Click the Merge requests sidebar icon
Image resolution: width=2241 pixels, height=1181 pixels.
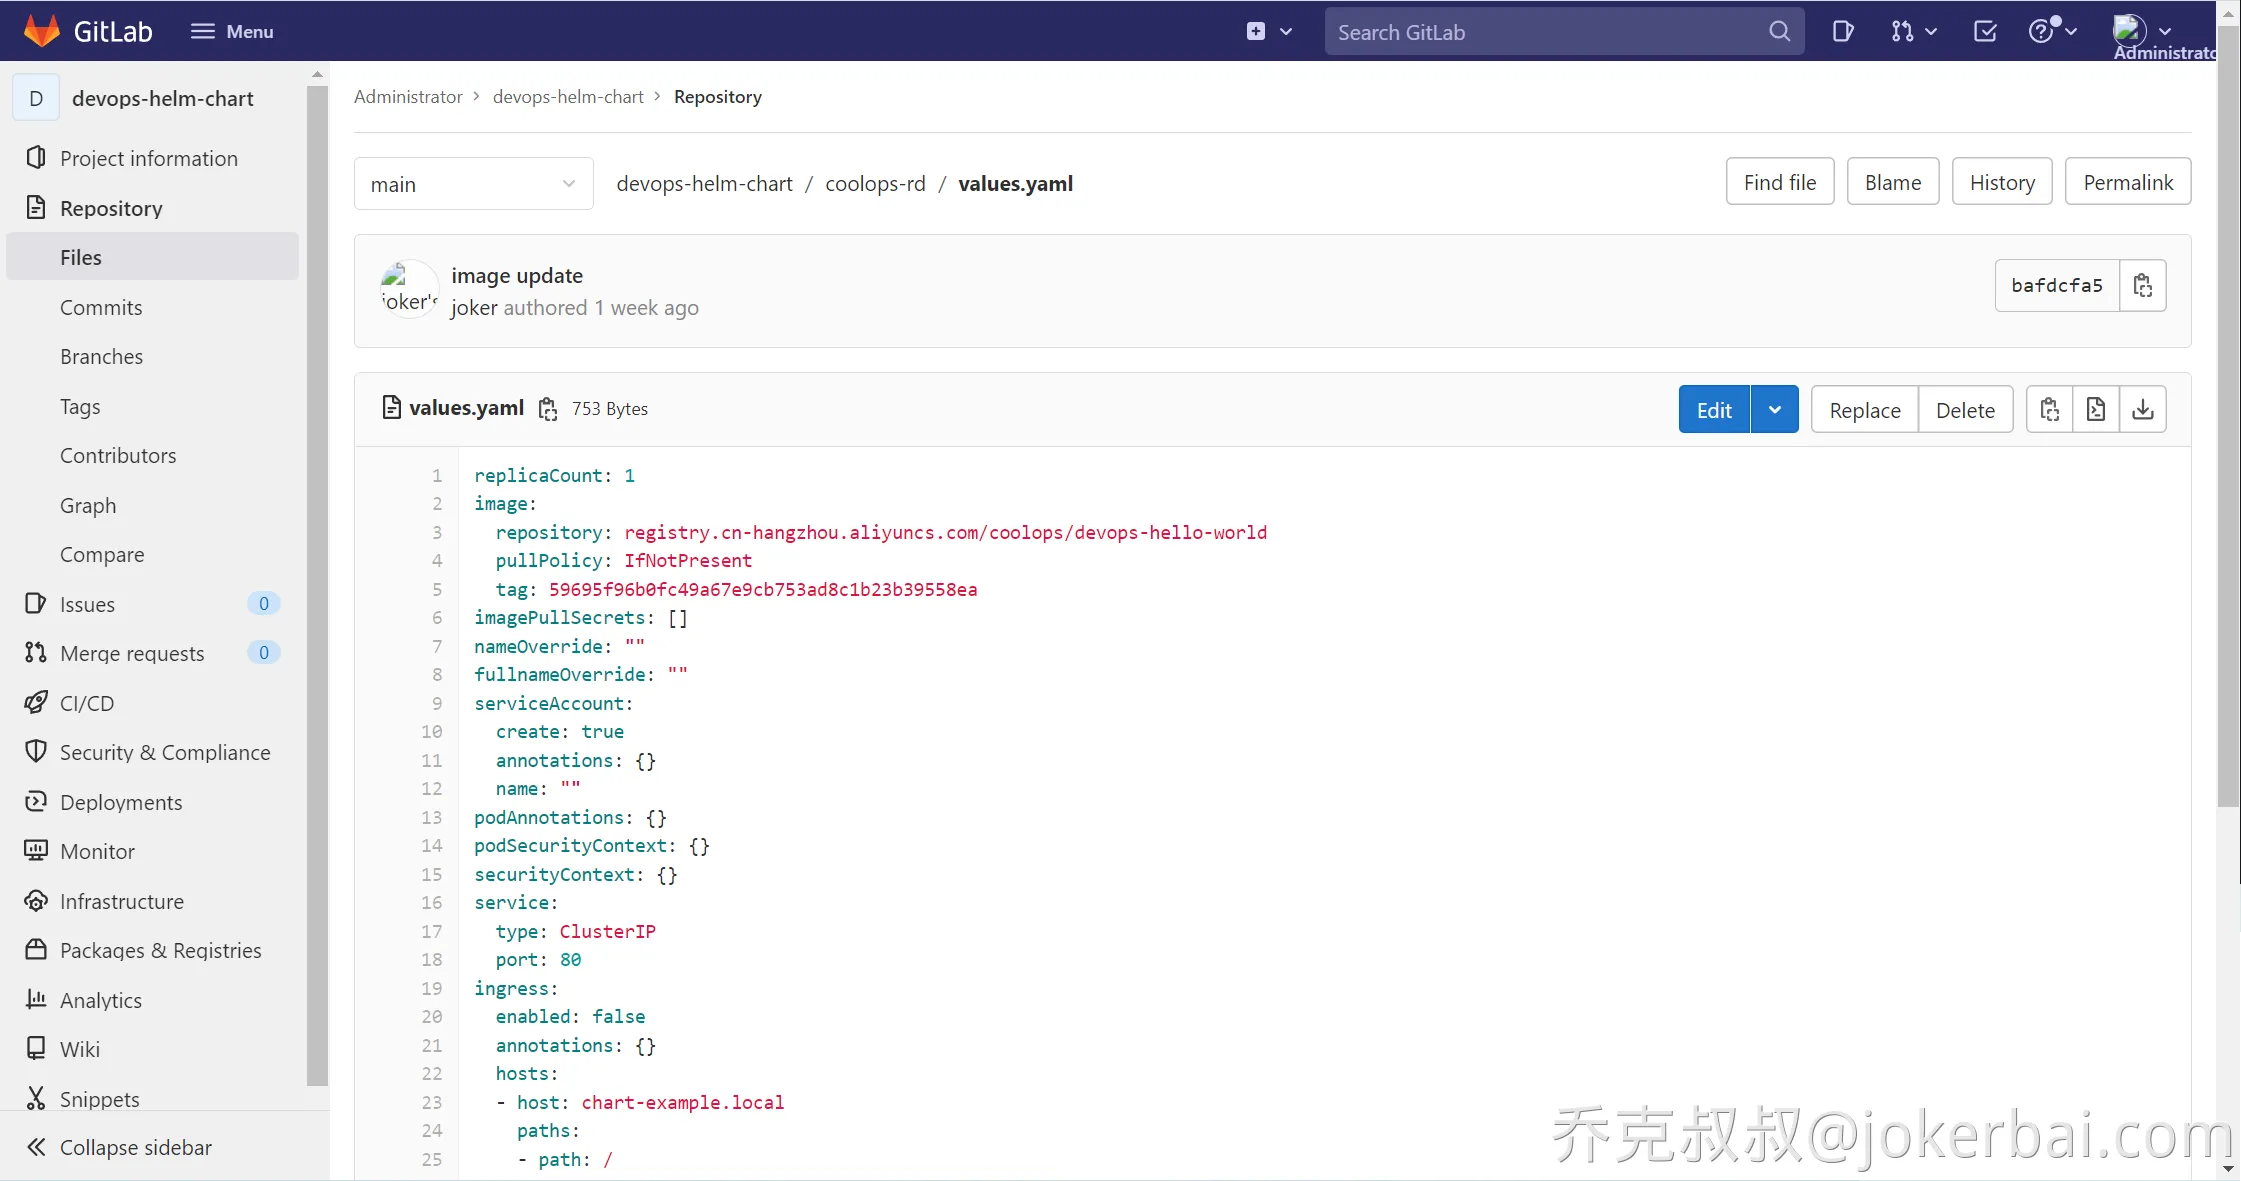(35, 653)
